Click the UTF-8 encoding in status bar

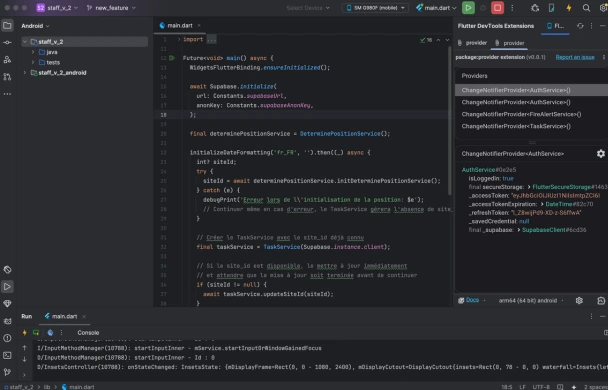point(541,387)
